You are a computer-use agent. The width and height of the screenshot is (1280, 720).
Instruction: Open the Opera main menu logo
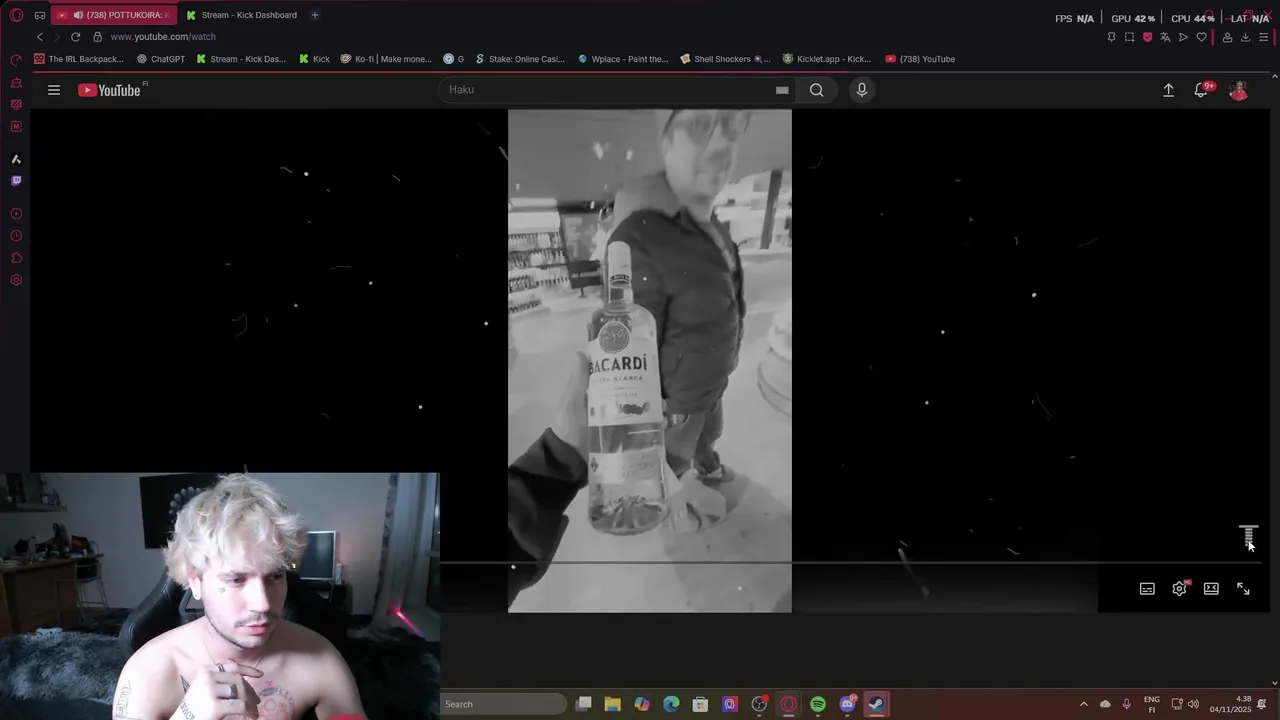pos(16,15)
